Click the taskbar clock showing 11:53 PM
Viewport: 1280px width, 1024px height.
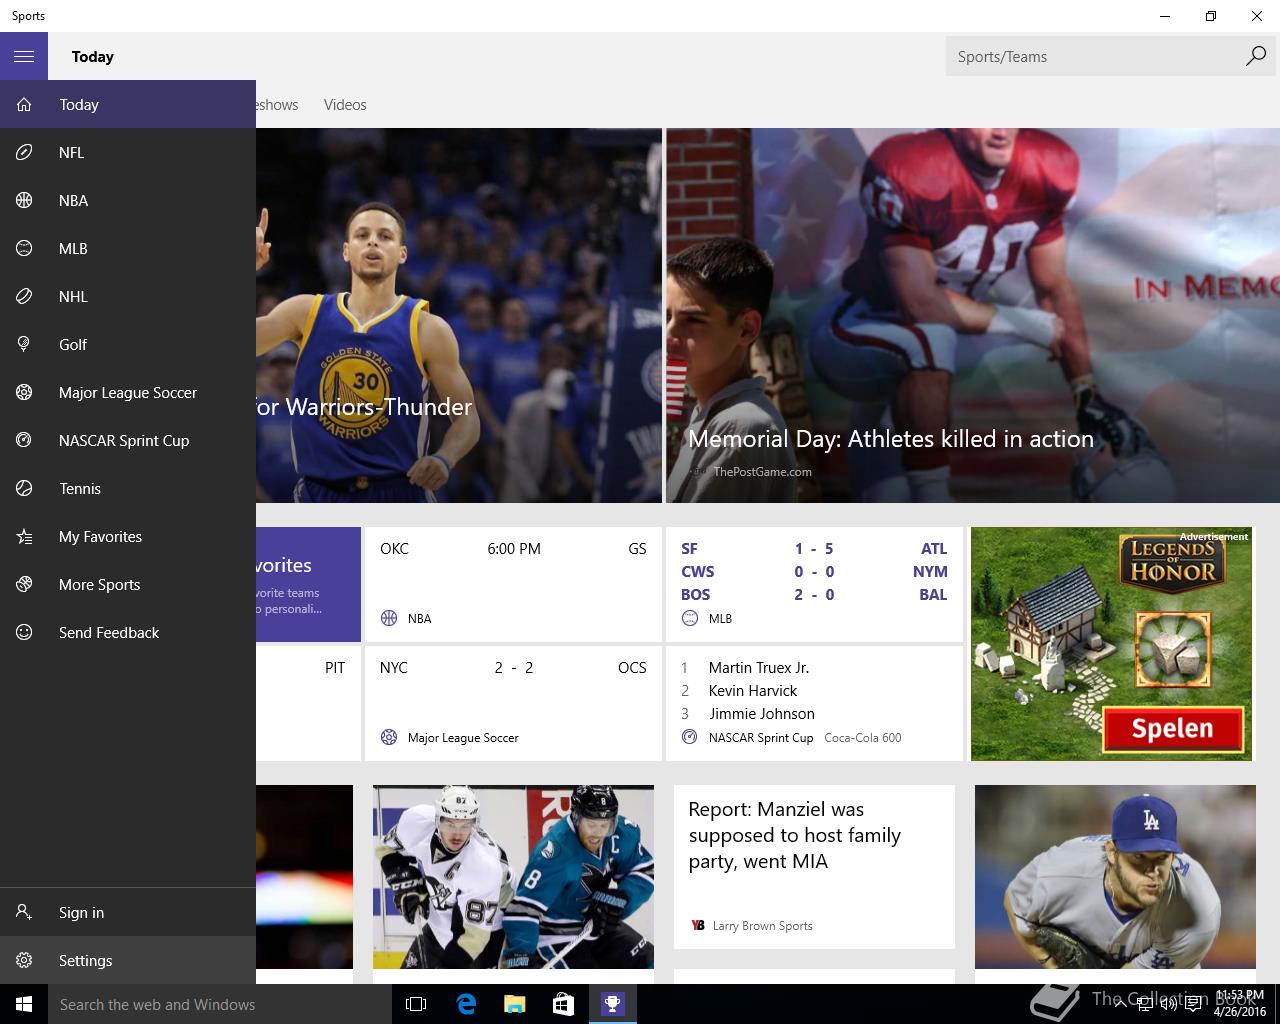[x=1239, y=1004]
